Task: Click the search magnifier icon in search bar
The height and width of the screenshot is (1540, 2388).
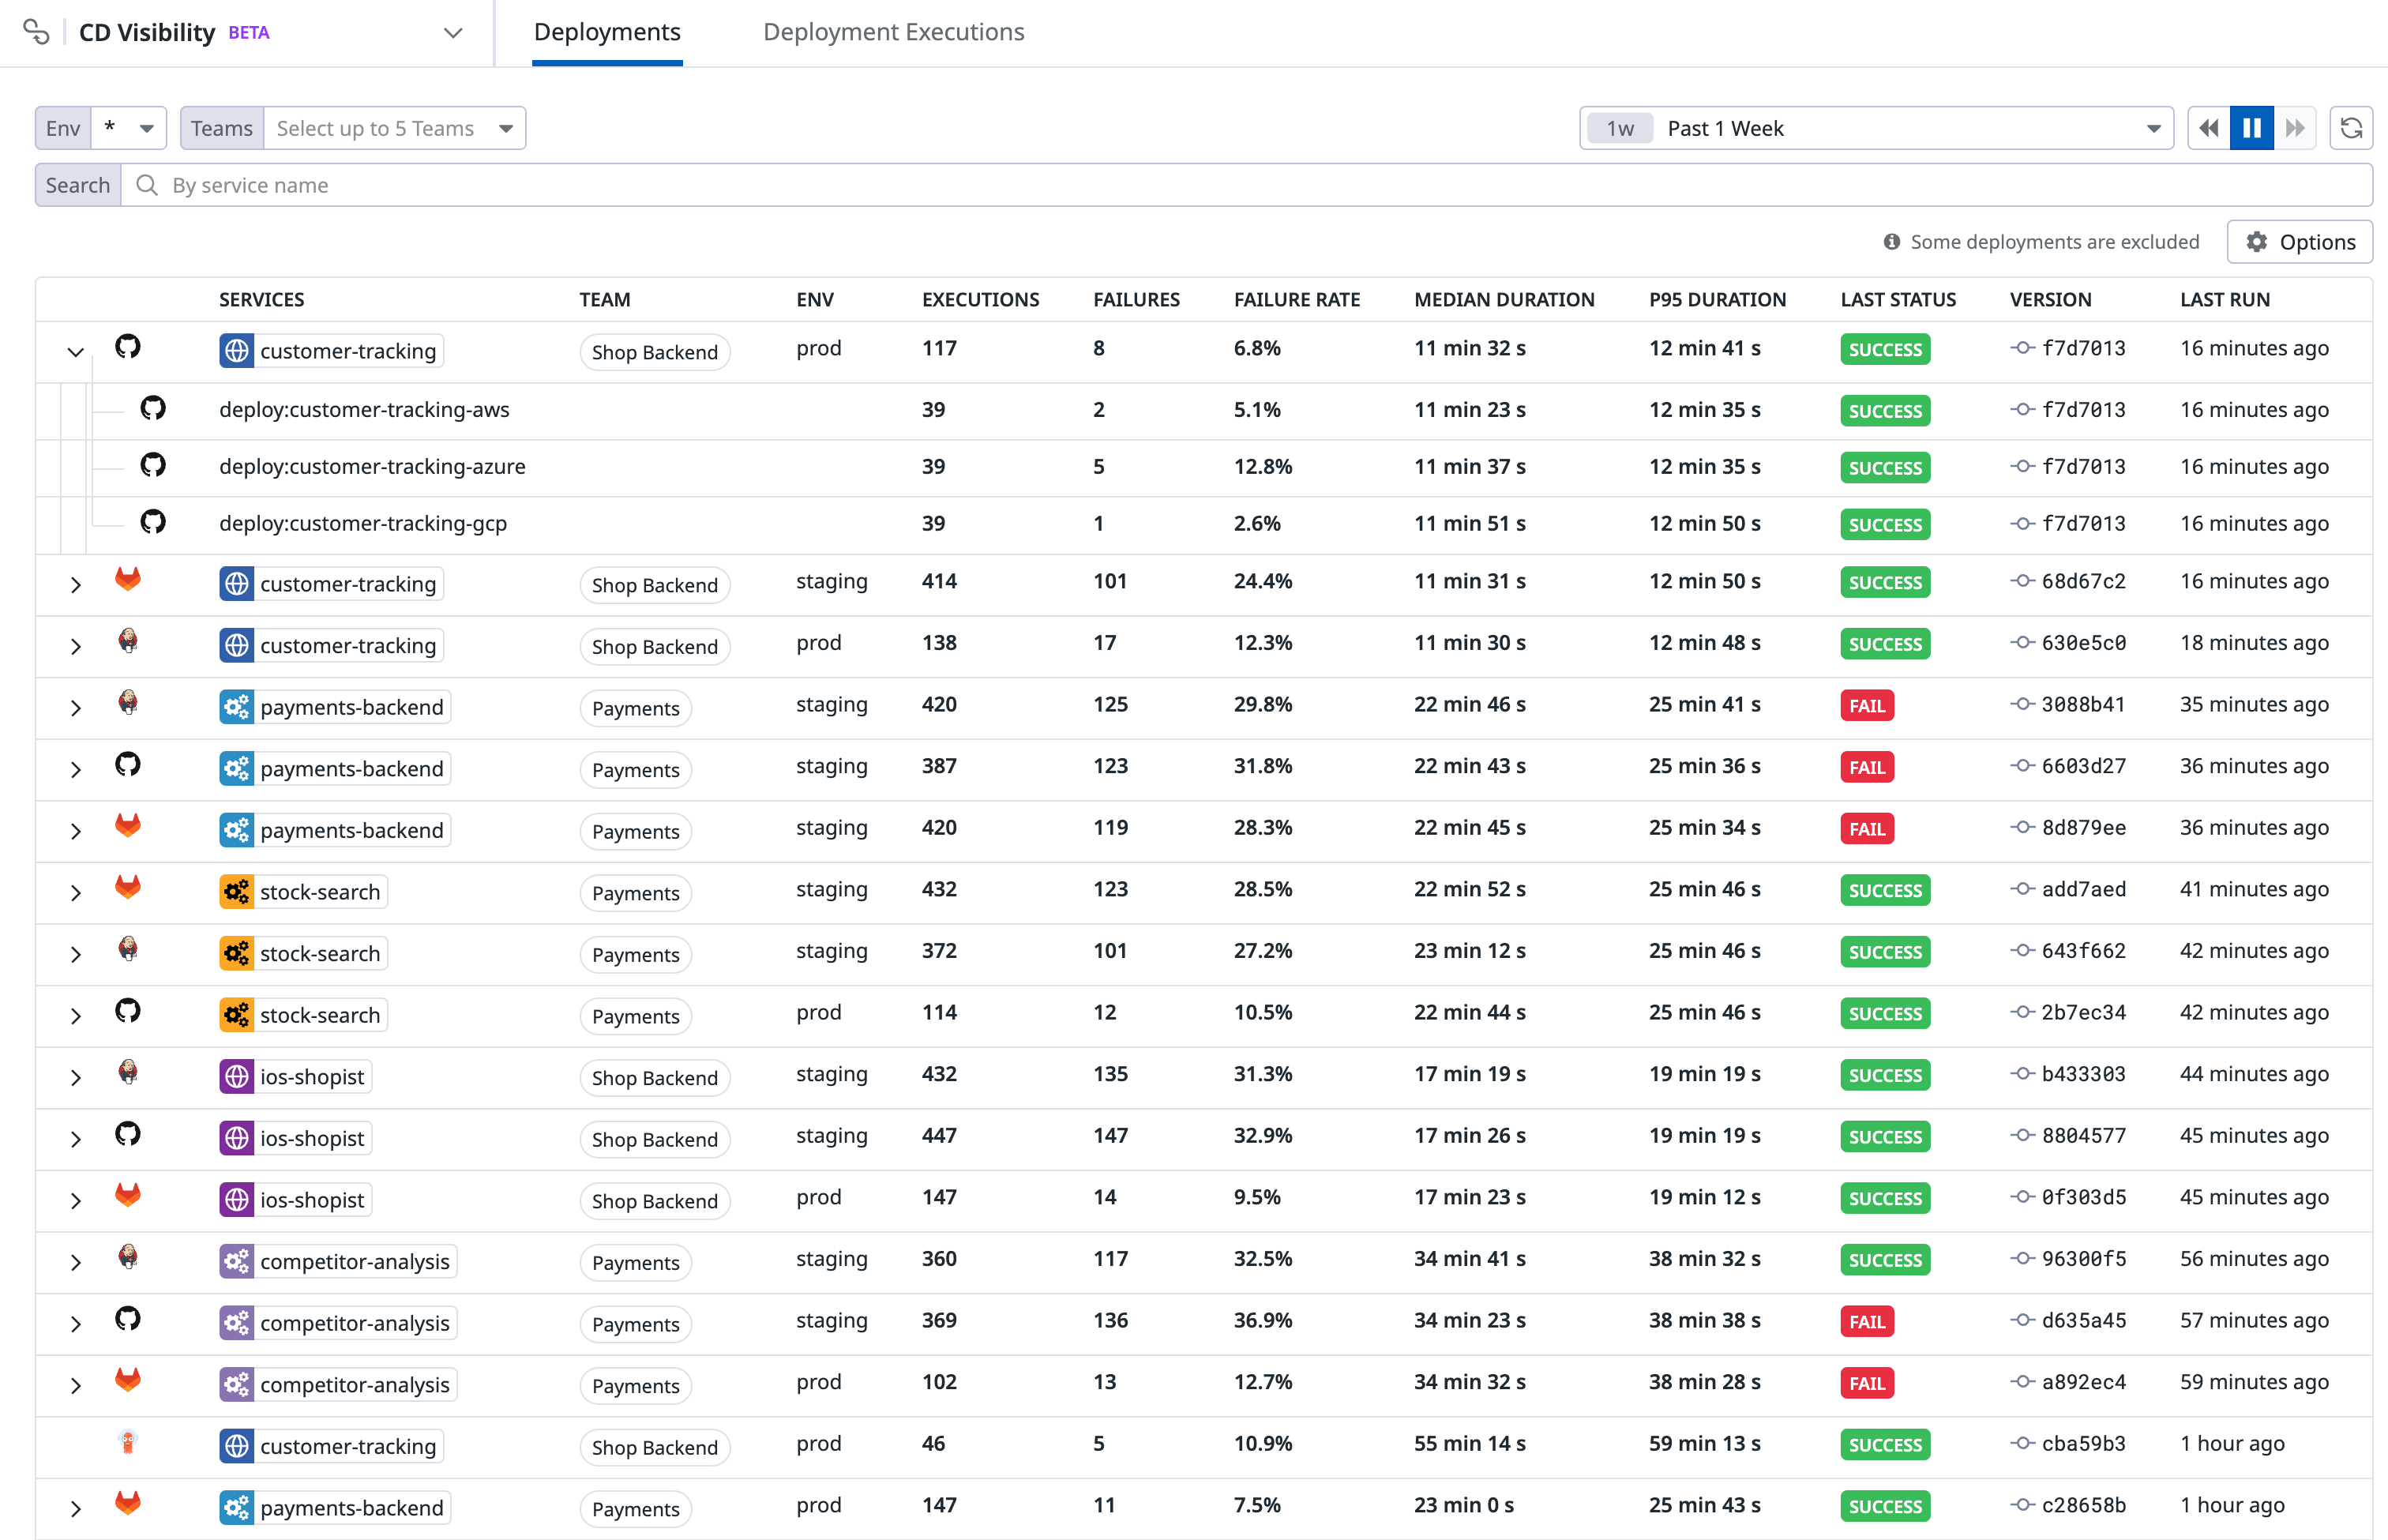Action: coord(146,185)
